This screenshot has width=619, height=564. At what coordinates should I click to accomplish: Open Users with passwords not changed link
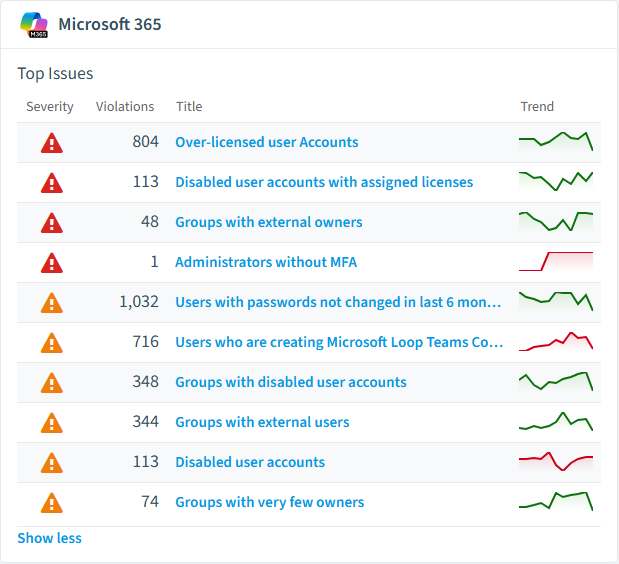338,302
